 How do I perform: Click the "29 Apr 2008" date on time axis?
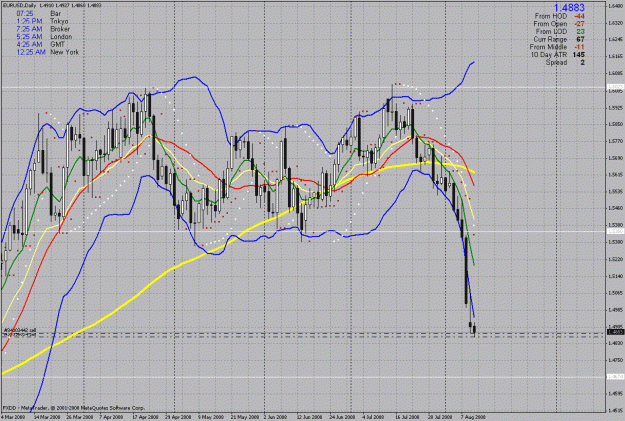pyautogui.click(x=177, y=417)
